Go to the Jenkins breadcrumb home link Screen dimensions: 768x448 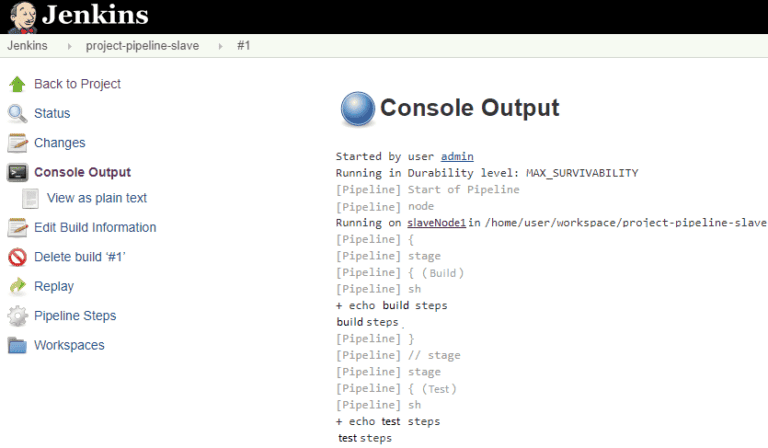[x=27, y=46]
